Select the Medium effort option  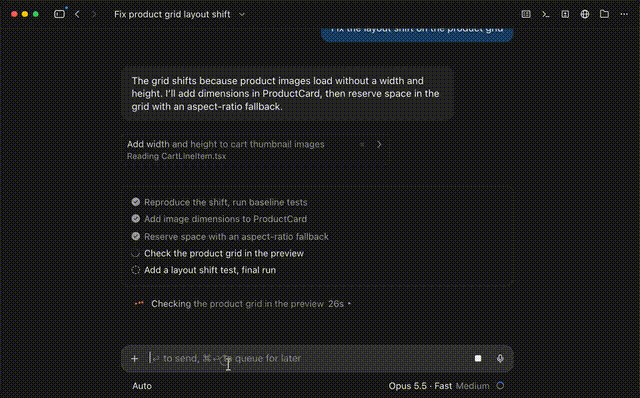click(472, 386)
